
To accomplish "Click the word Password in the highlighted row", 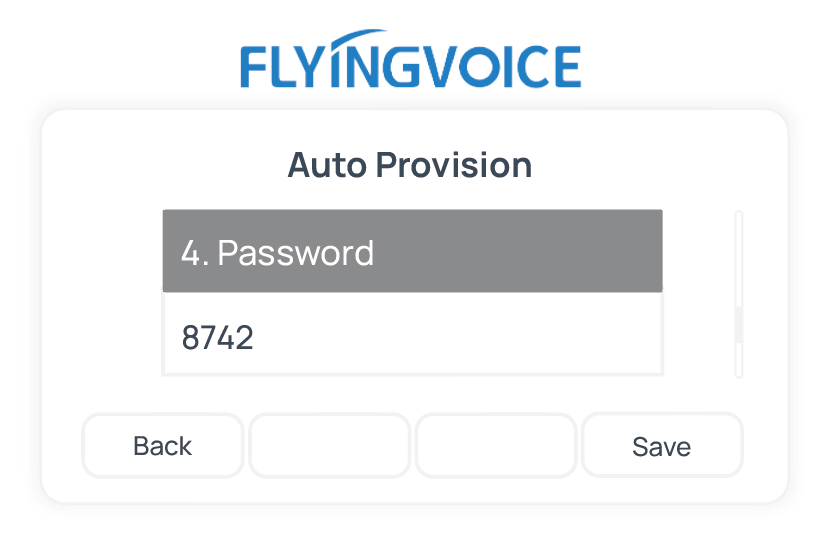I will 296,252.
